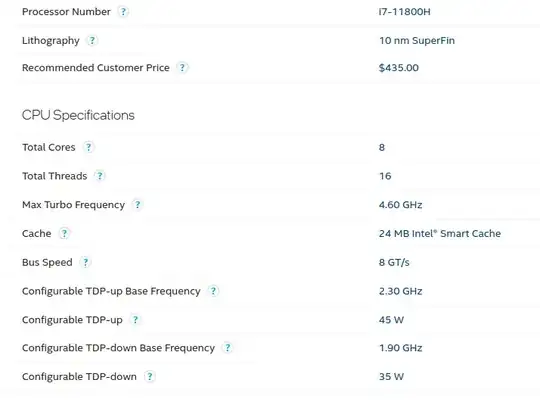Click the 4.60 GHz turbo frequency value
The image size is (540, 402).
(x=401, y=205)
